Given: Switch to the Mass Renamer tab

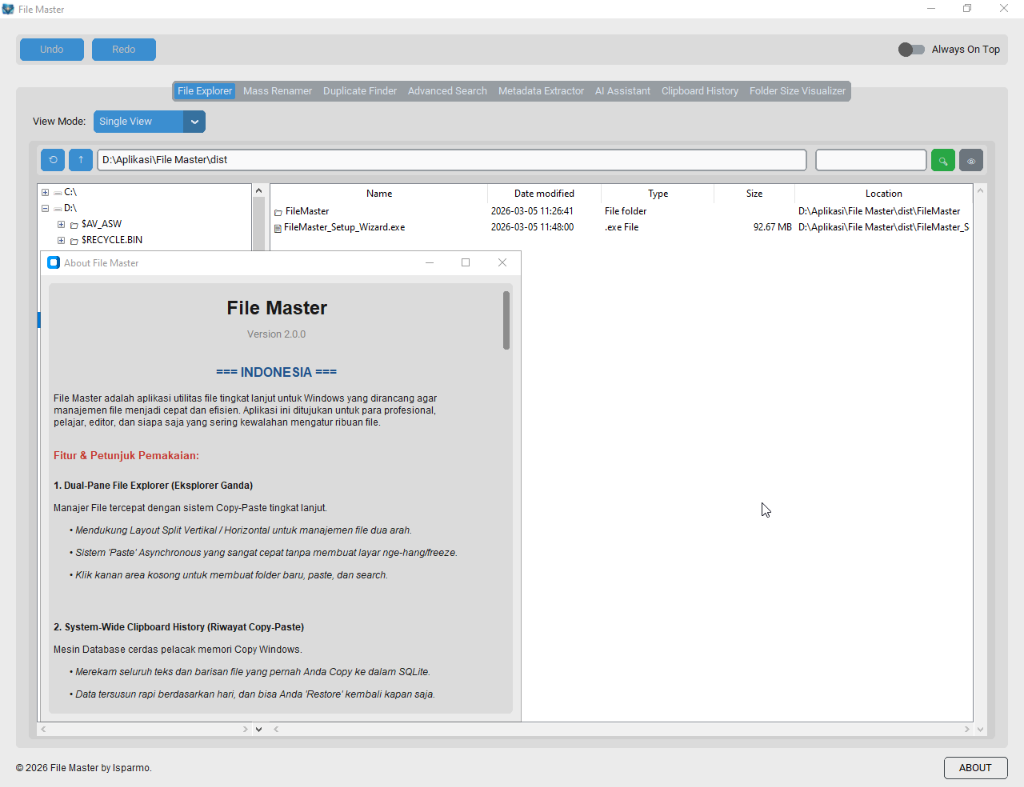Looking at the screenshot, I should coord(277,90).
